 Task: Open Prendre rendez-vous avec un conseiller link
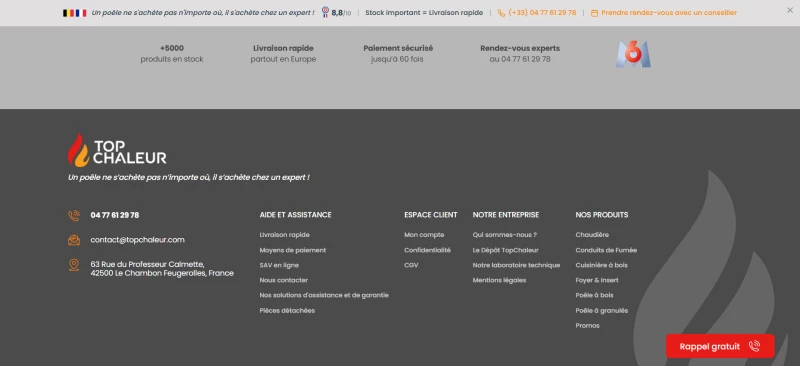click(x=669, y=13)
